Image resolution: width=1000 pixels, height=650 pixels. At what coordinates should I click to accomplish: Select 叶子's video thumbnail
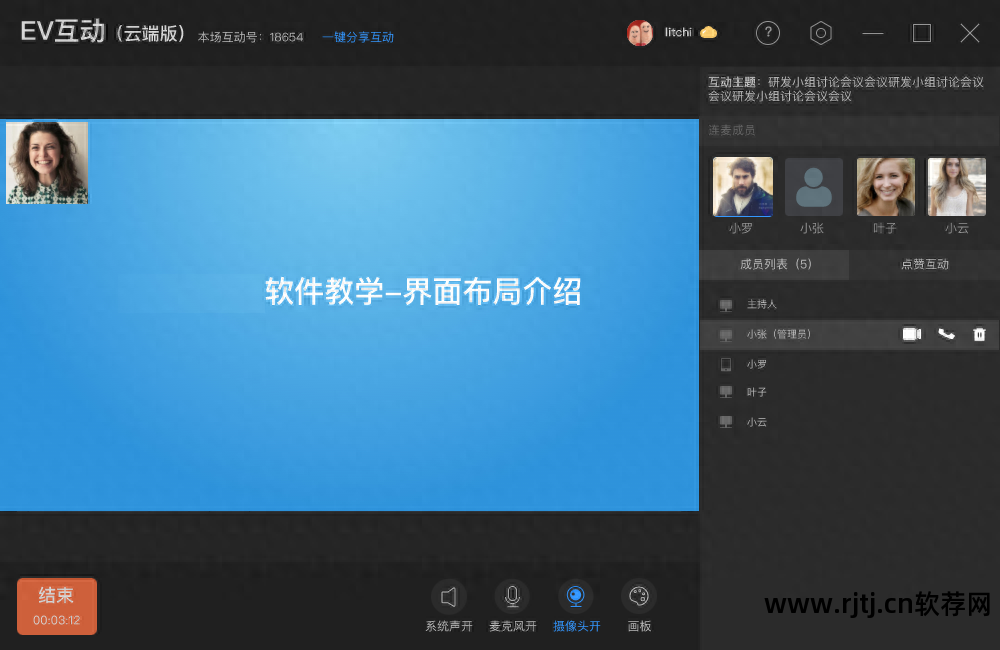coord(885,186)
